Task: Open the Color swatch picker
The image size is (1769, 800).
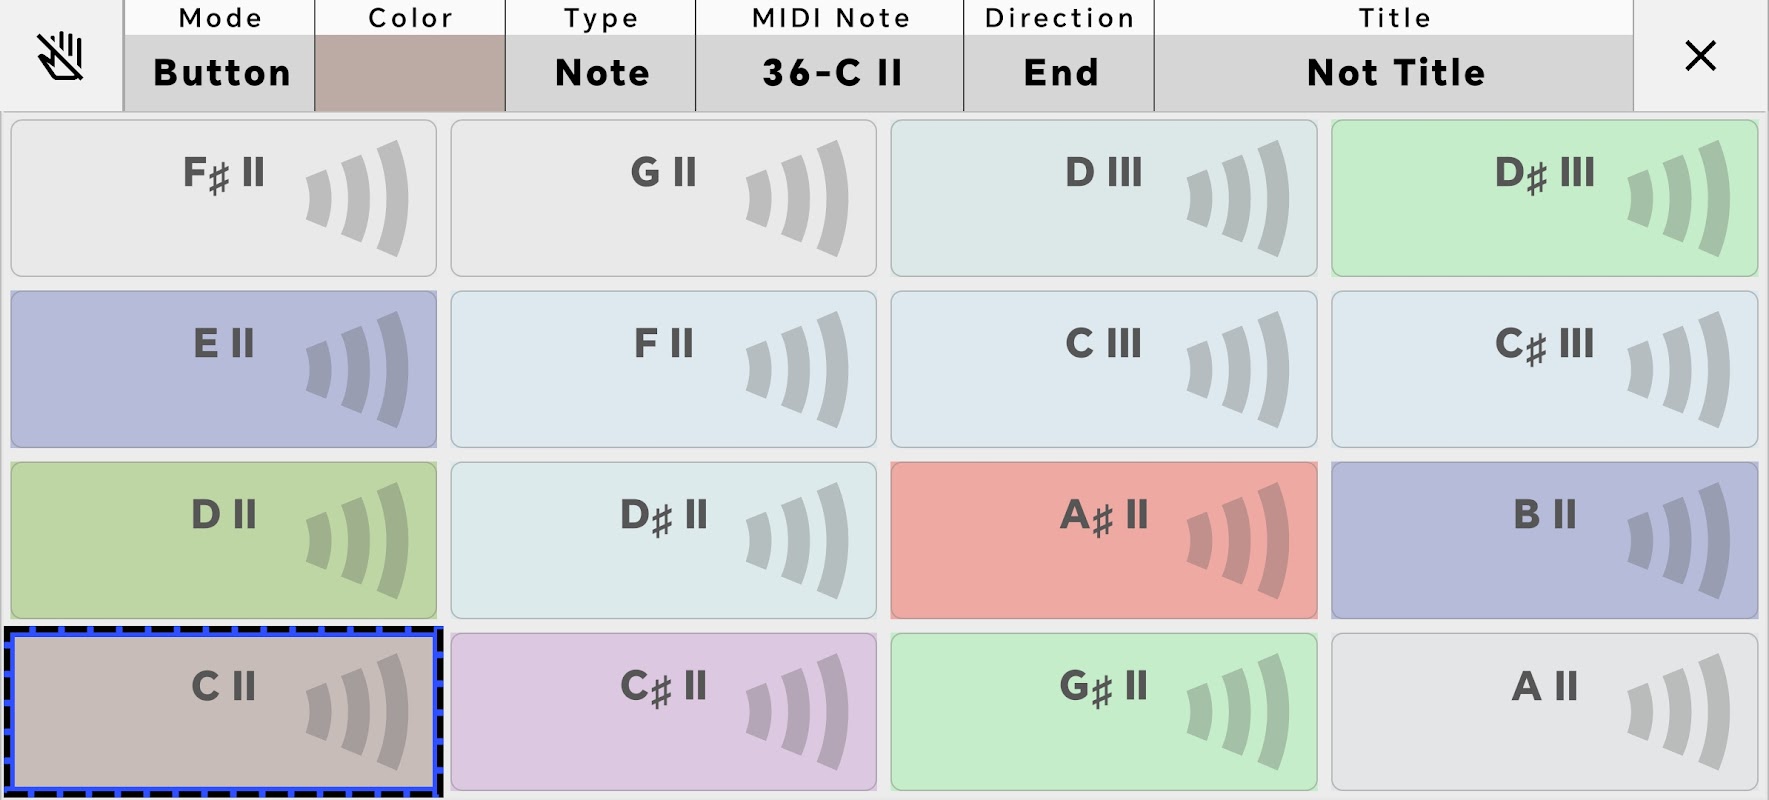Action: [x=410, y=73]
